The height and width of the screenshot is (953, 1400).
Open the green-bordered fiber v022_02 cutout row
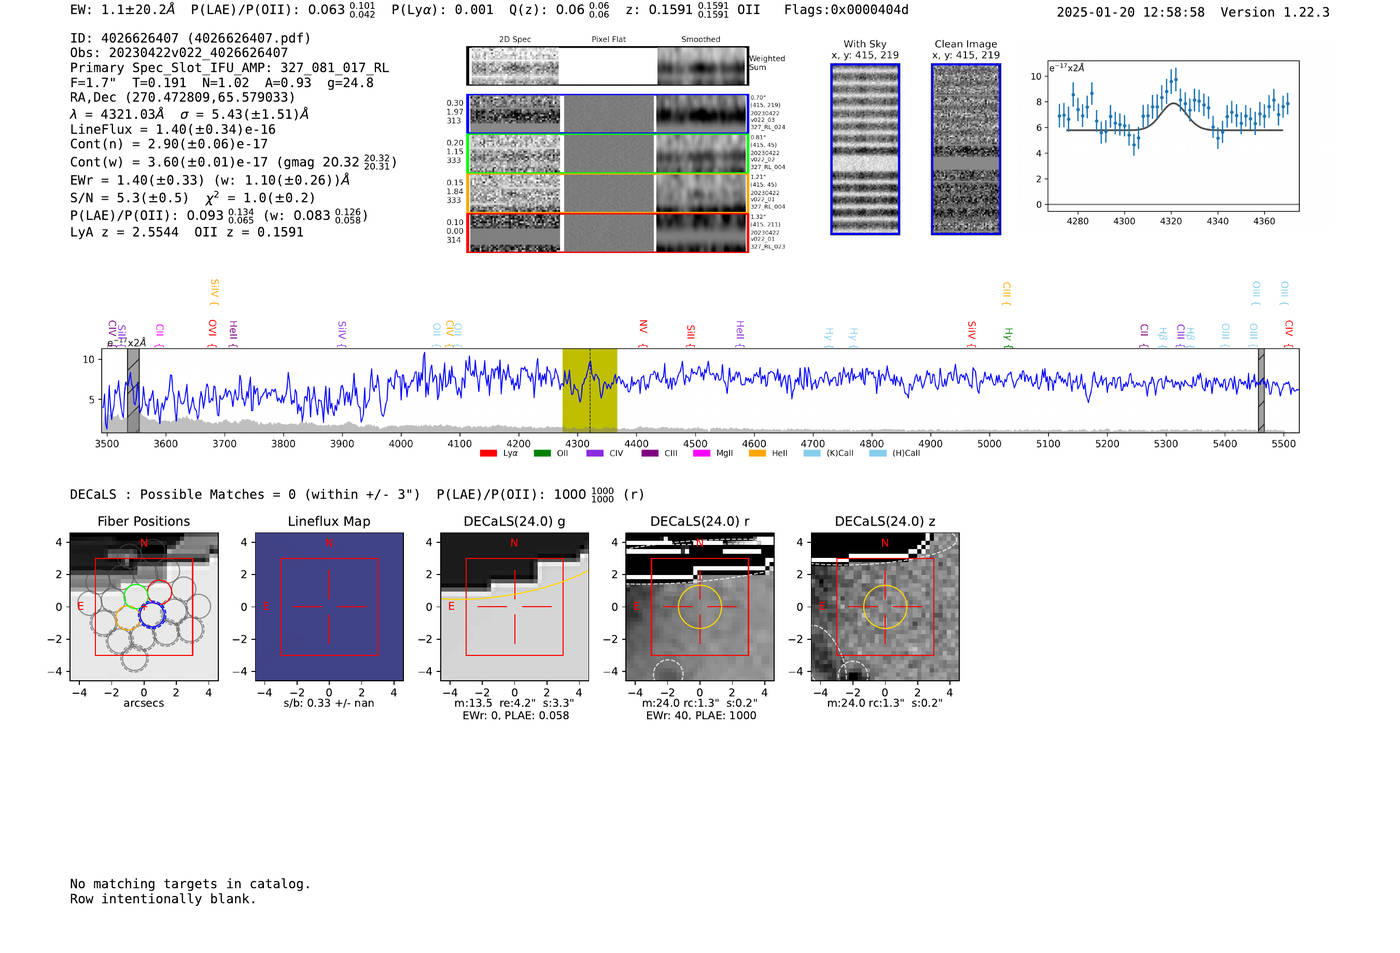(x=607, y=153)
